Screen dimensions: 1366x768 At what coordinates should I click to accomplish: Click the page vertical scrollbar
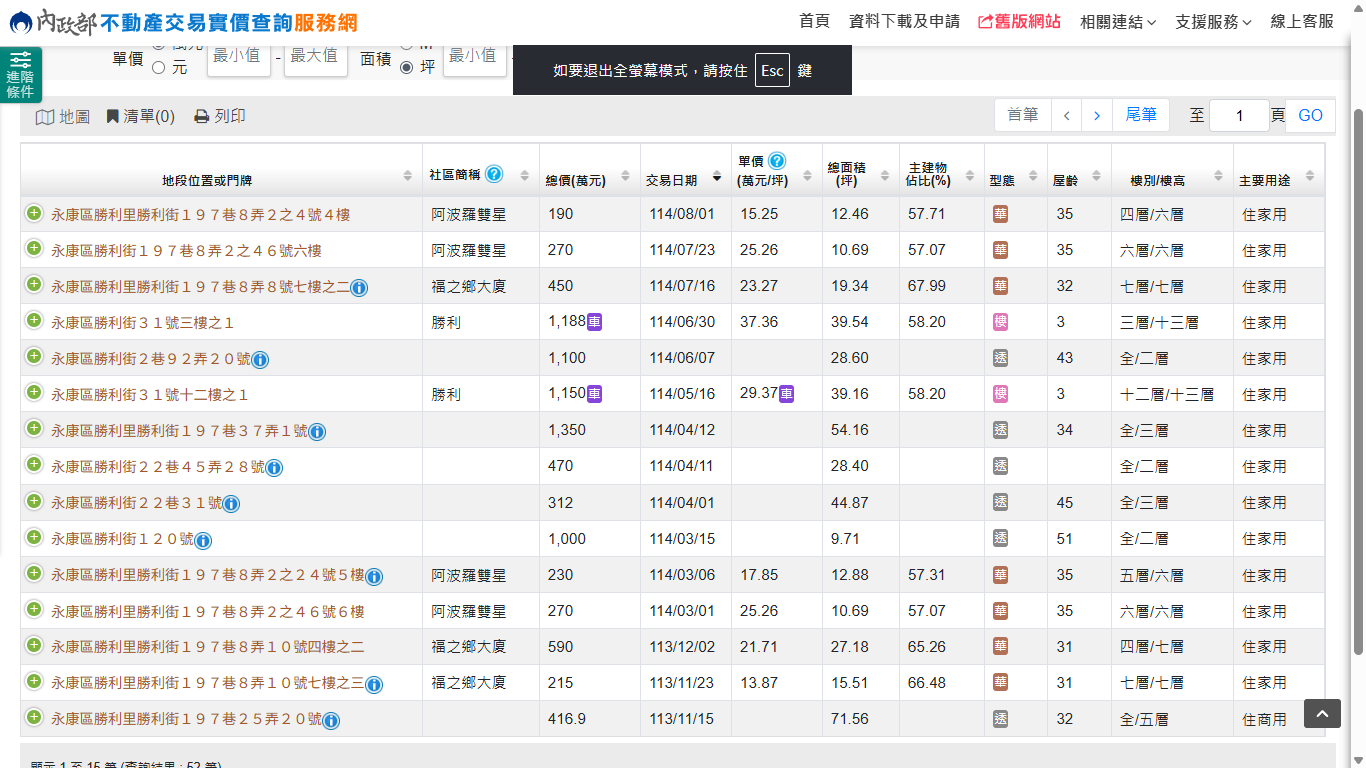coord(1357,380)
